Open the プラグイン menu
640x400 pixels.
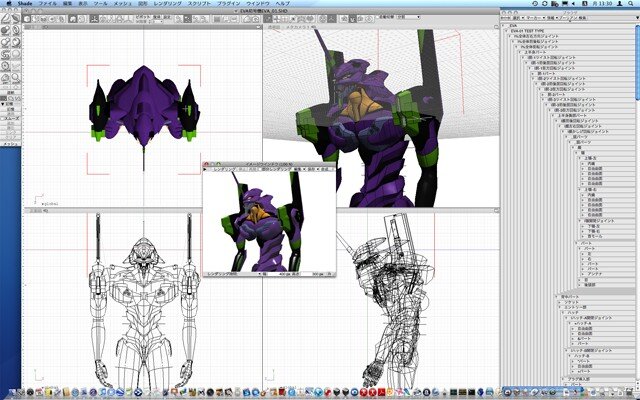[x=229, y=3]
